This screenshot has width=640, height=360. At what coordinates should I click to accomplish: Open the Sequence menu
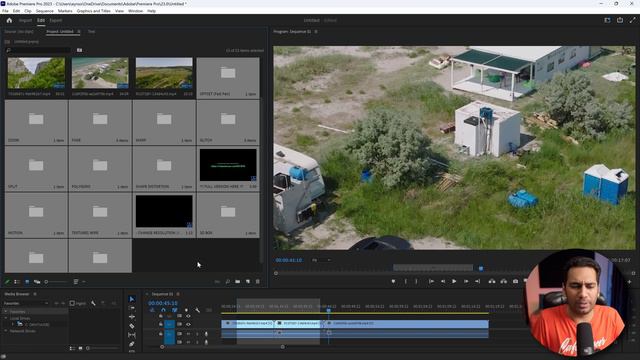pyautogui.click(x=44, y=11)
